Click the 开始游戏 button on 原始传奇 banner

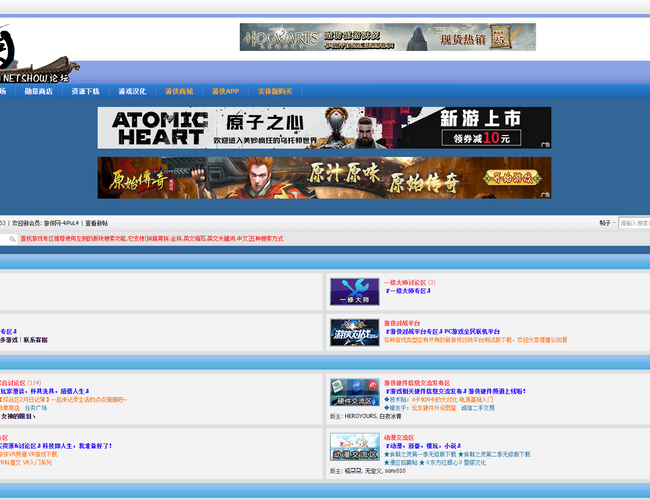click(512, 178)
